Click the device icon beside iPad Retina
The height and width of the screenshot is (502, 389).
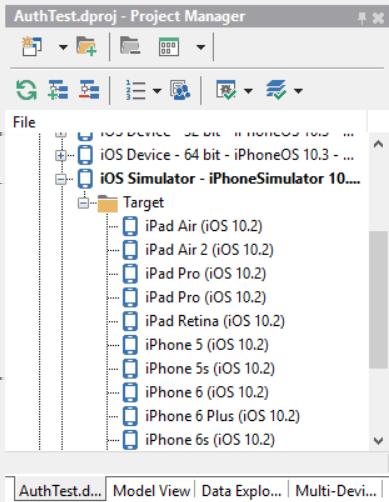click(130, 321)
